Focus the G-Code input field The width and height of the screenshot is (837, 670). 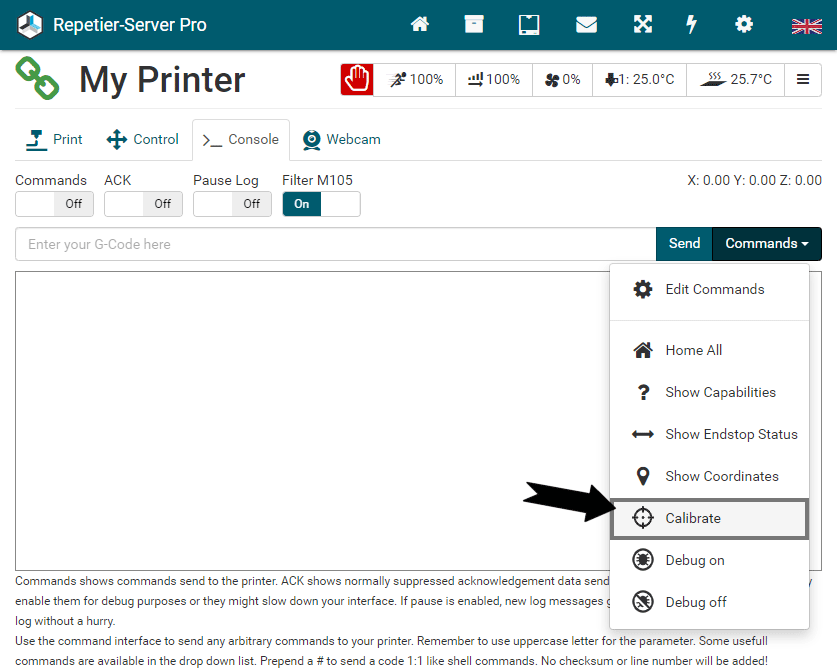[x=335, y=244]
